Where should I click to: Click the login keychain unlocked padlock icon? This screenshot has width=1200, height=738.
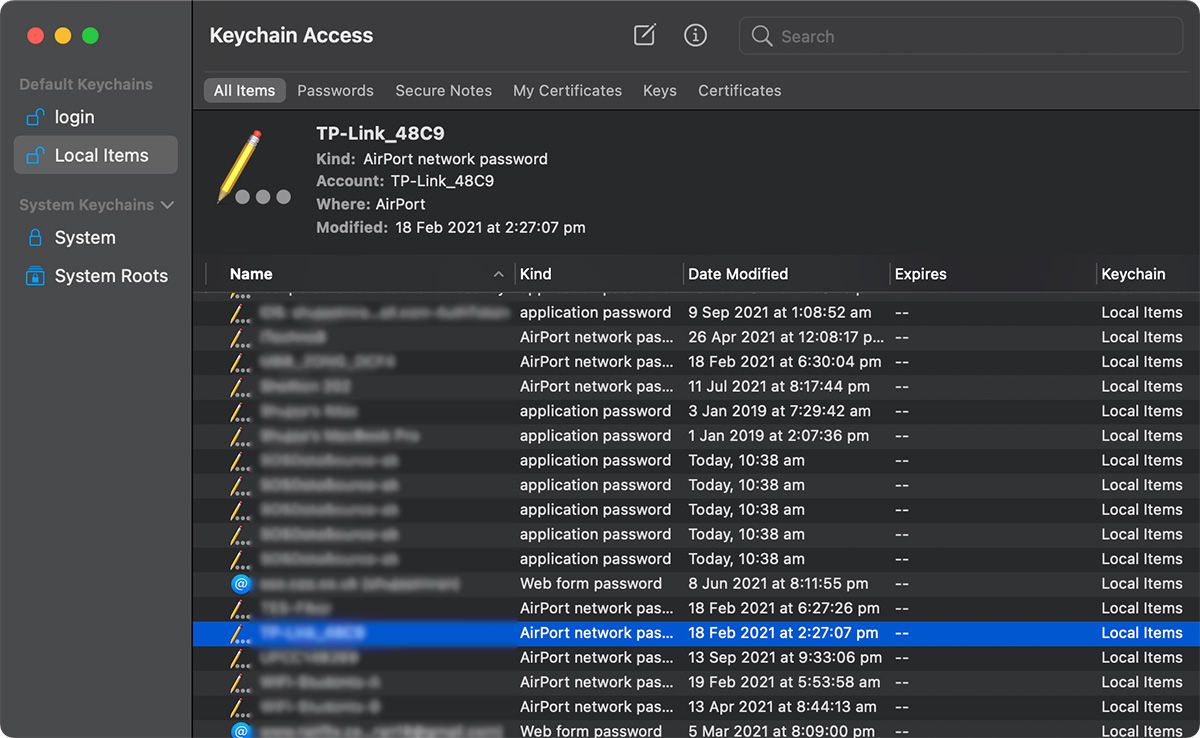pyautogui.click(x=35, y=117)
